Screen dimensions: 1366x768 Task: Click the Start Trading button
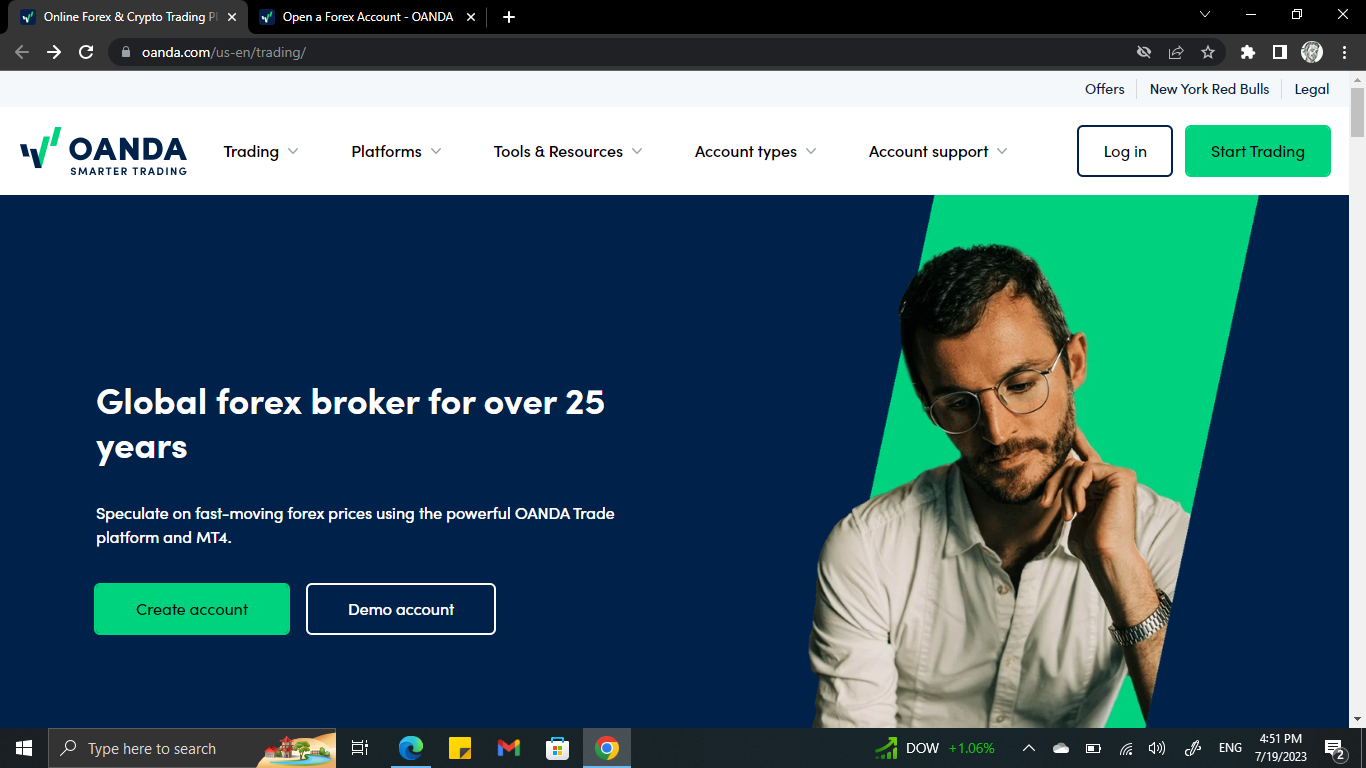[1258, 151]
